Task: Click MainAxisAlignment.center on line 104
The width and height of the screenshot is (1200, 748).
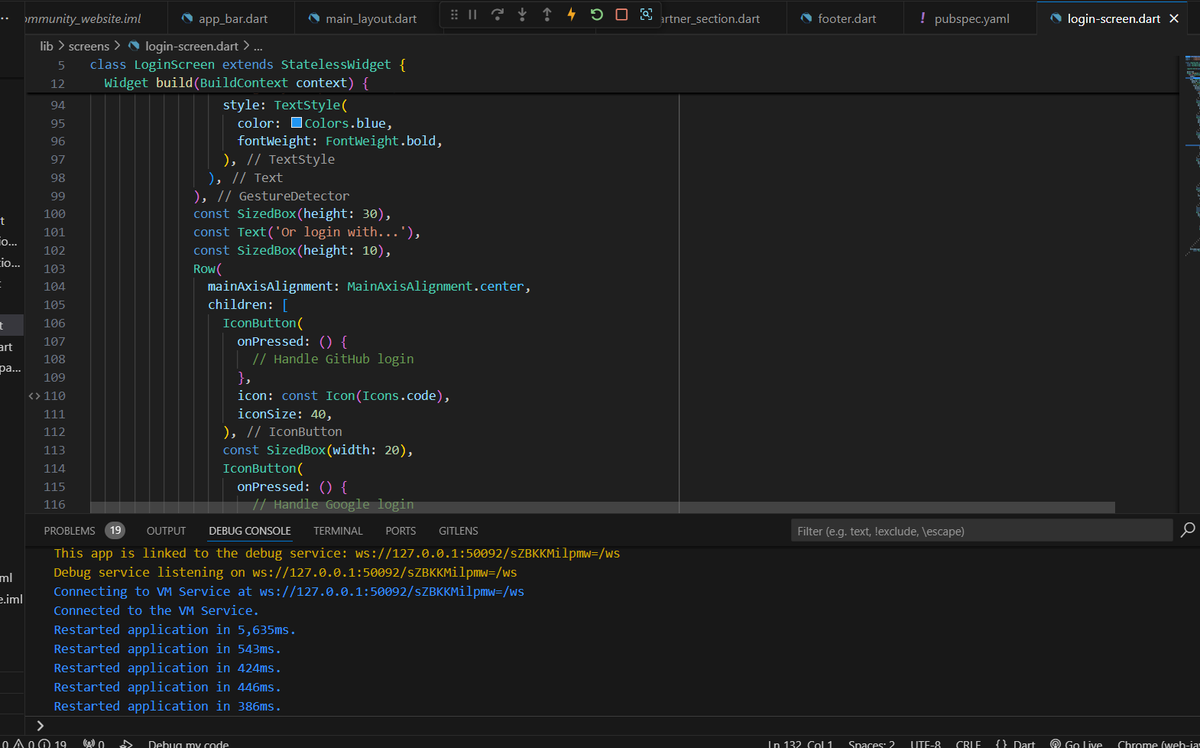Action: 435,286
